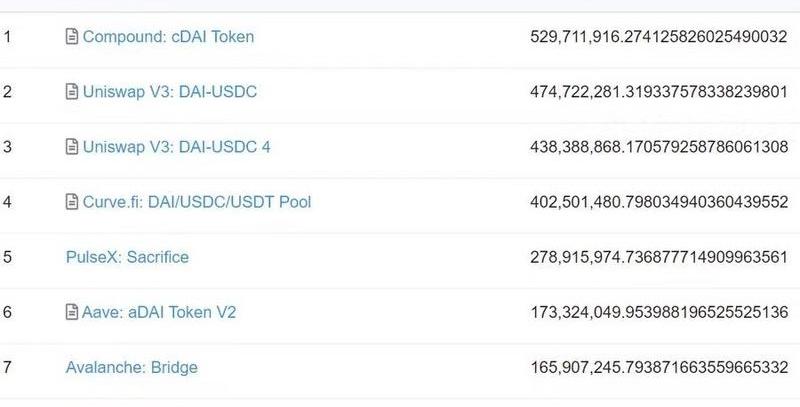Click the contract icon beside Uniswap V3: DAI-USDC
Screen dimensions: 800x407
[x=71, y=92]
